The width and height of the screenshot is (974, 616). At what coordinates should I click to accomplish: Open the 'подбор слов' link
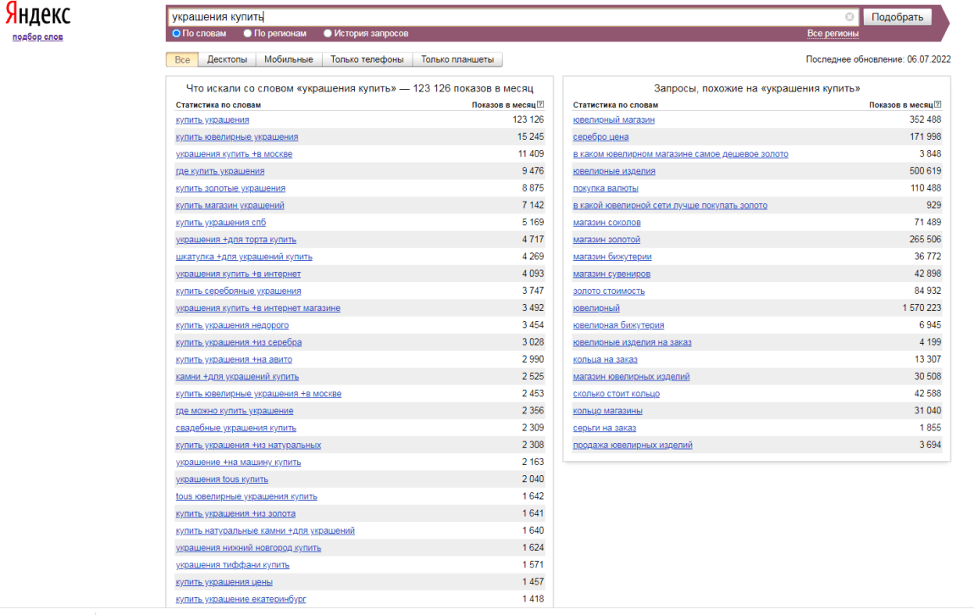pyautogui.click(x=37, y=37)
